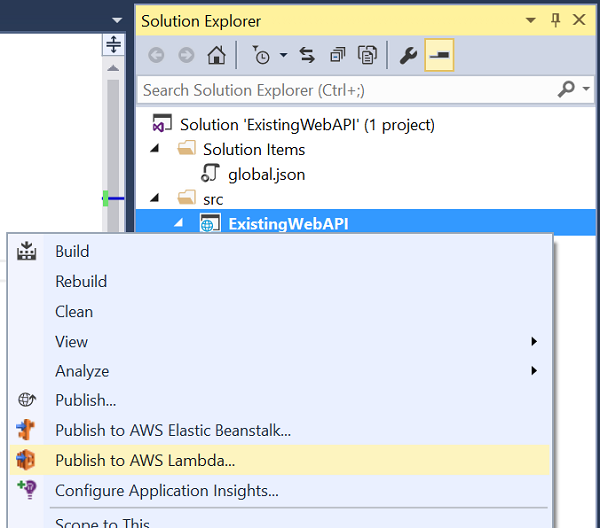This screenshot has width=600, height=528.
Task: Click the global.json file icon
Action: coord(210,173)
